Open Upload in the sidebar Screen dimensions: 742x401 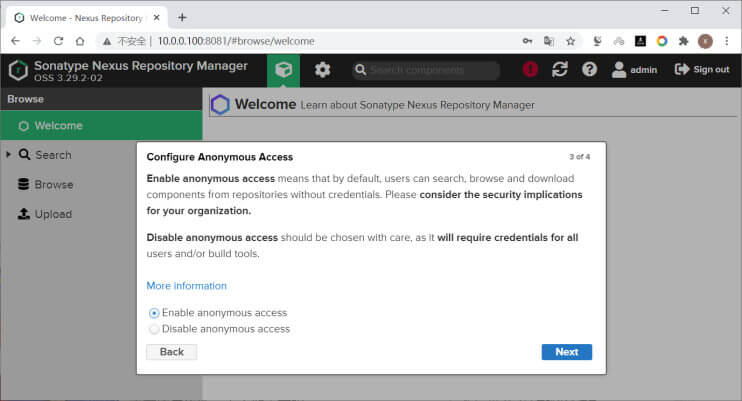pos(53,214)
